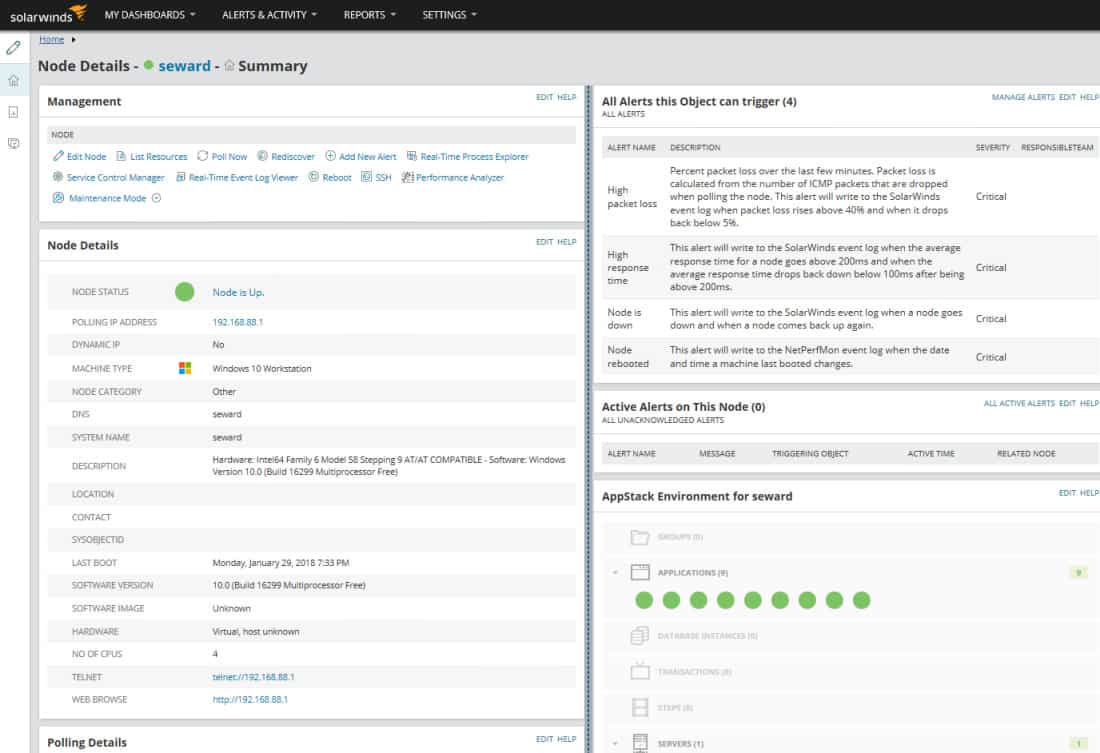Click the Steps icon in AppStack
This screenshot has height=753, width=1100.
[640, 707]
